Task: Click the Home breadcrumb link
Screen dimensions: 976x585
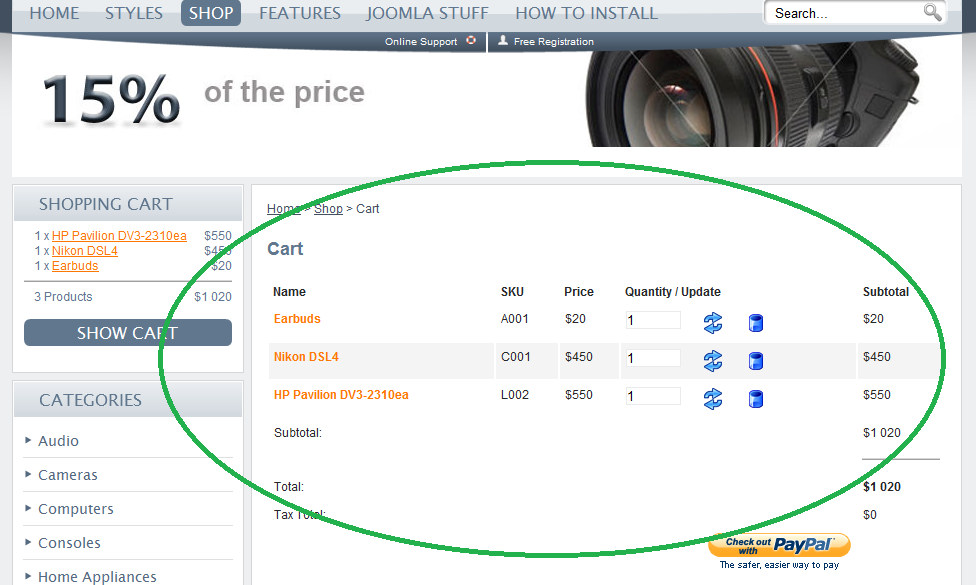Action: pos(284,208)
